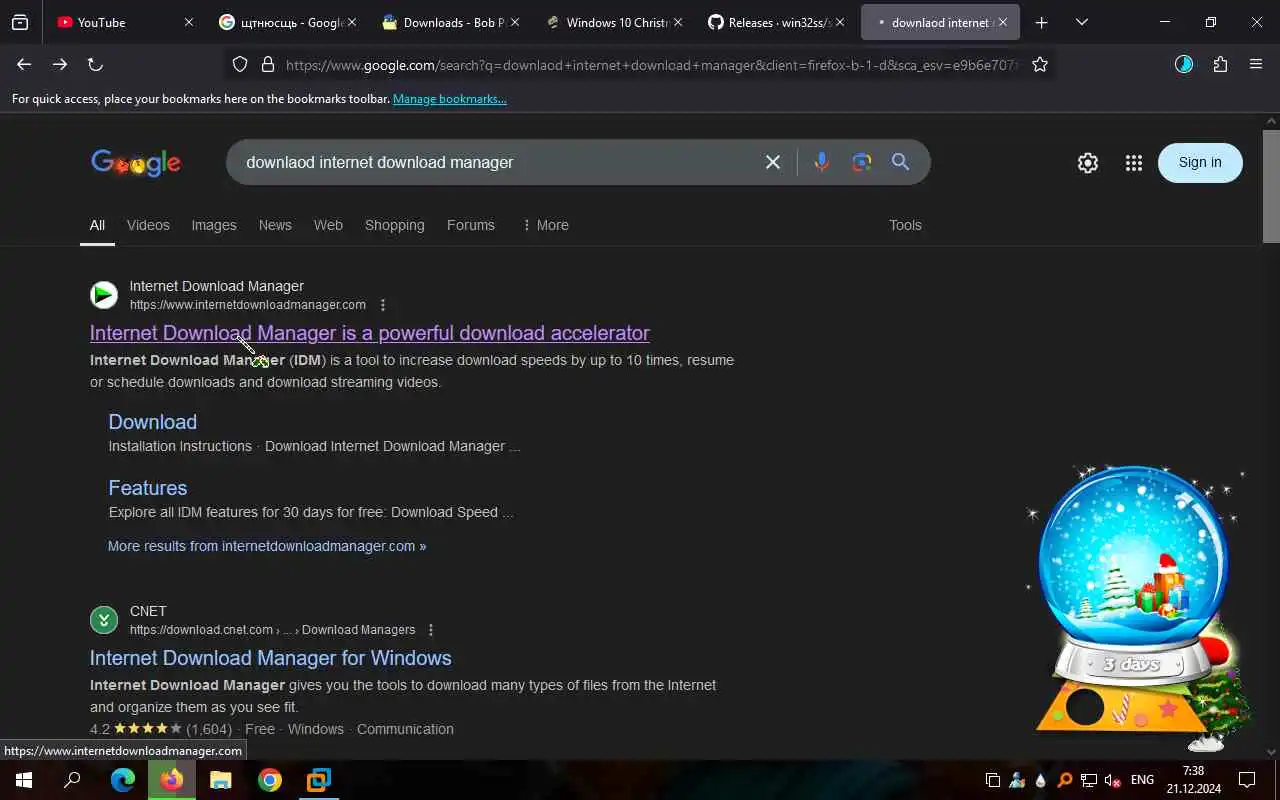The image size is (1280, 800).
Task: Click Internet Download Manager site favicon
Action: click(104, 295)
